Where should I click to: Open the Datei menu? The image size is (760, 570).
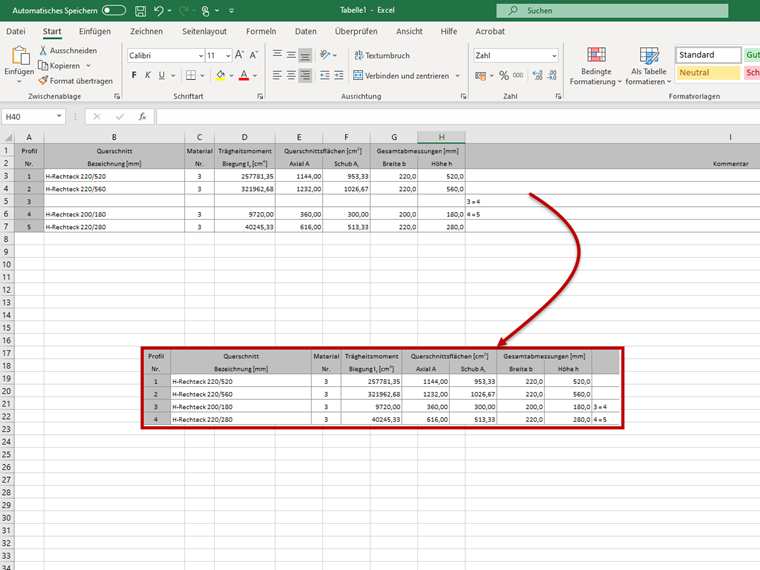point(16,31)
